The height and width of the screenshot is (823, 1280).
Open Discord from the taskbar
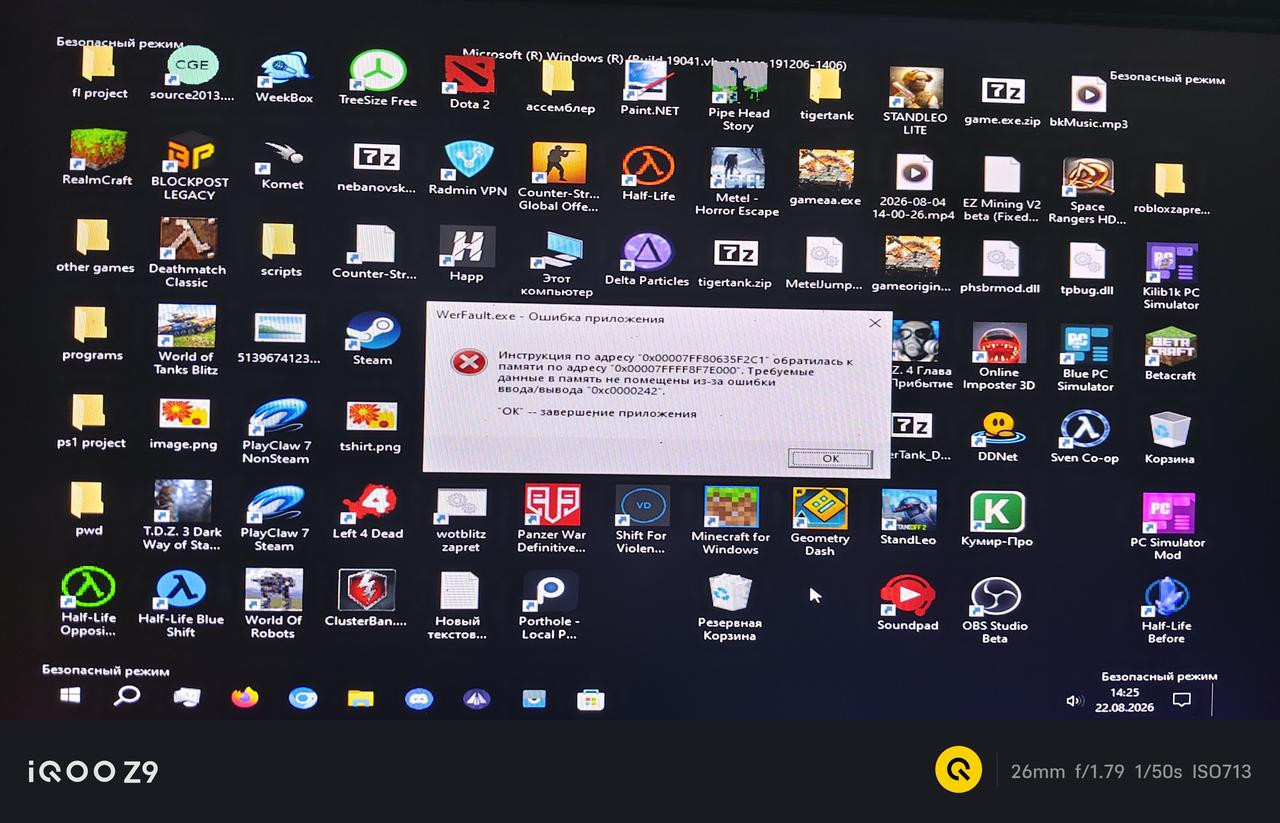coord(419,699)
